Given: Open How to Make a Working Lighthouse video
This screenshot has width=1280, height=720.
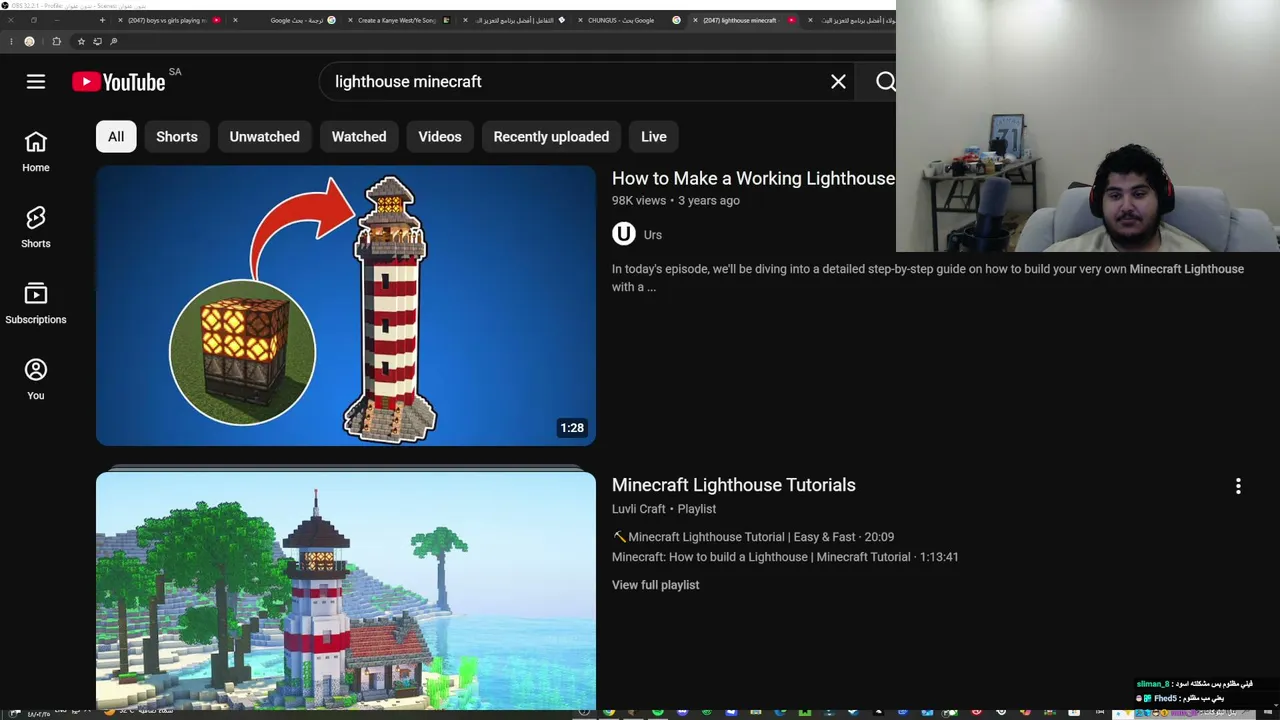Looking at the screenshot, I should (x=753, y=178).
